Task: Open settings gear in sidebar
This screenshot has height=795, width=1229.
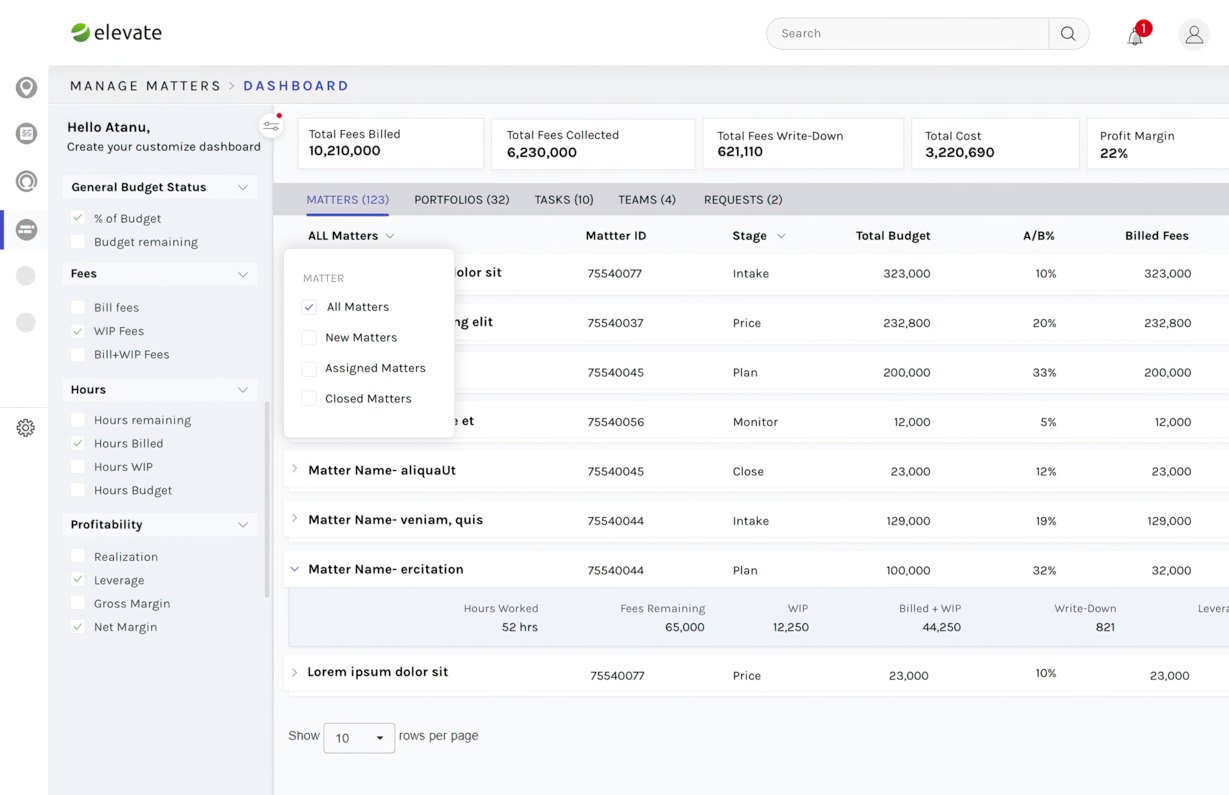Action: coord(26,428)
